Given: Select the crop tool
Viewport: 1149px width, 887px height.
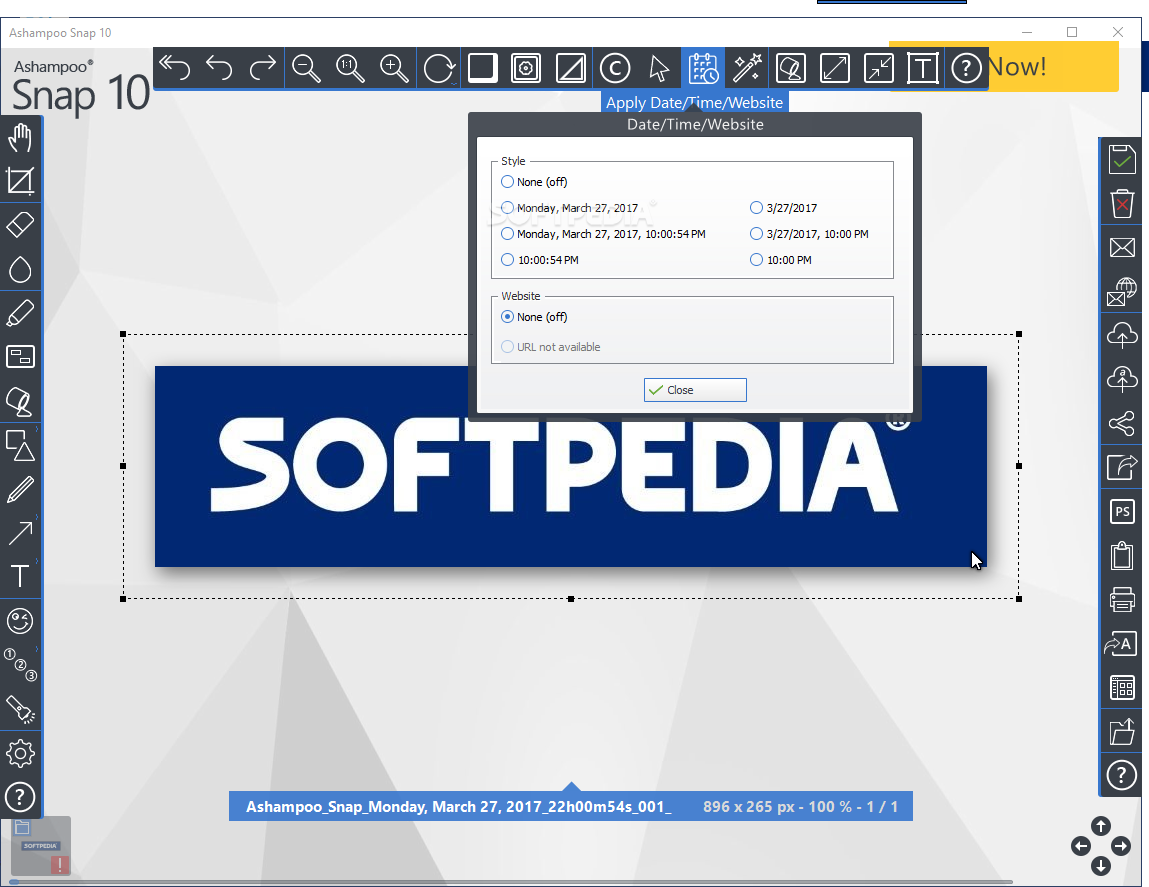Looking at the screenshot, I should (21, 181).
